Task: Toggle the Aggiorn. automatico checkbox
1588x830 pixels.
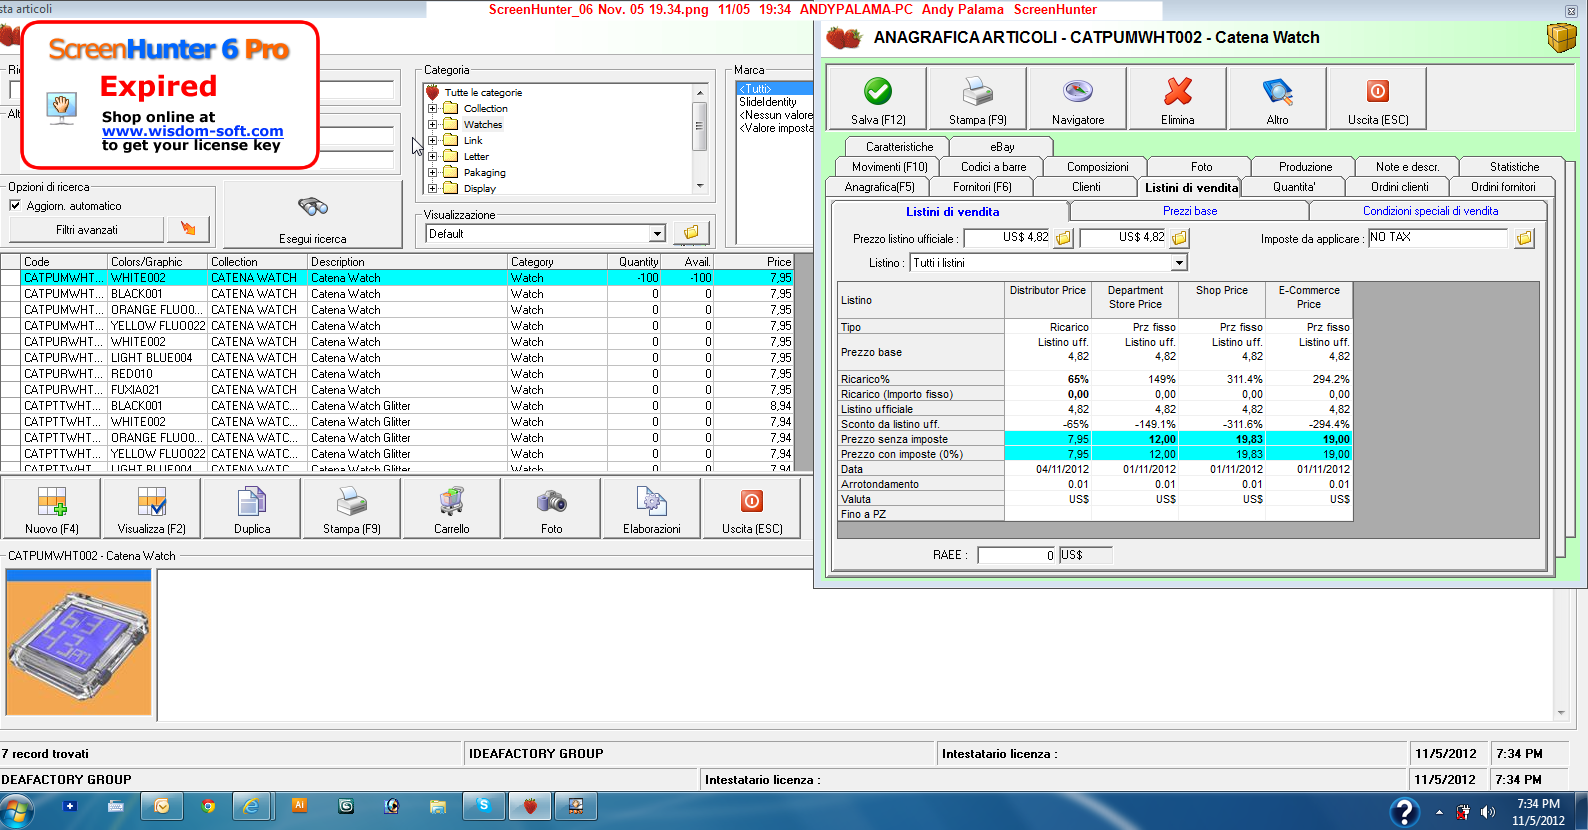Action: click(x=15, y=205)
